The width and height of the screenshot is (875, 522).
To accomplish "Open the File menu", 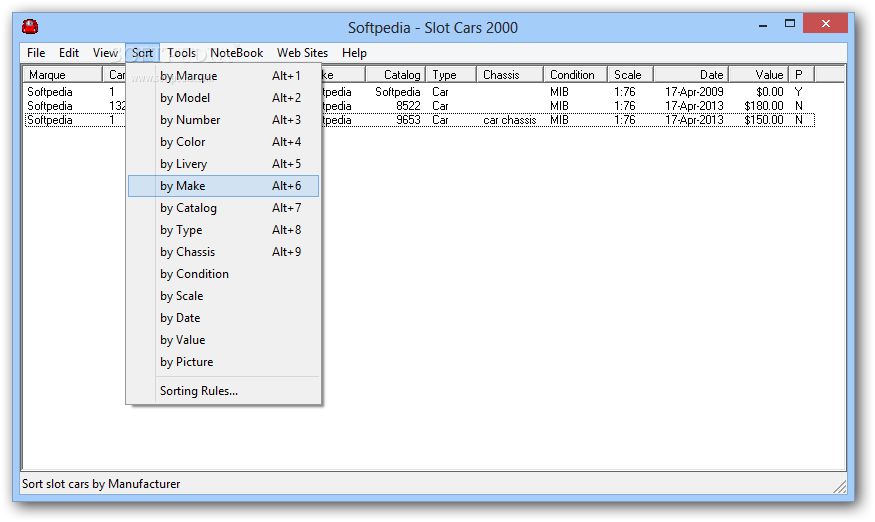I will click(36, 53).
